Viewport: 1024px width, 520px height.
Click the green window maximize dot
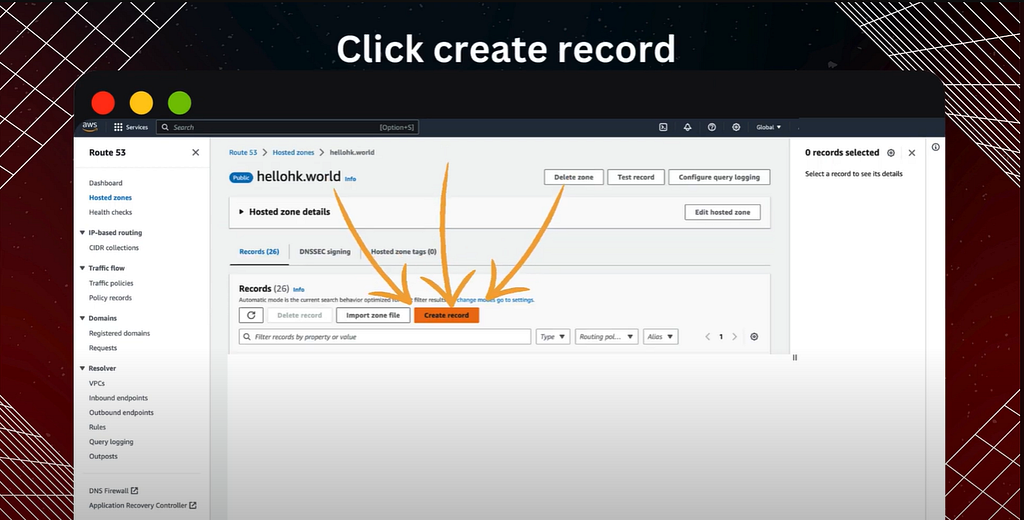coord(180,103)
